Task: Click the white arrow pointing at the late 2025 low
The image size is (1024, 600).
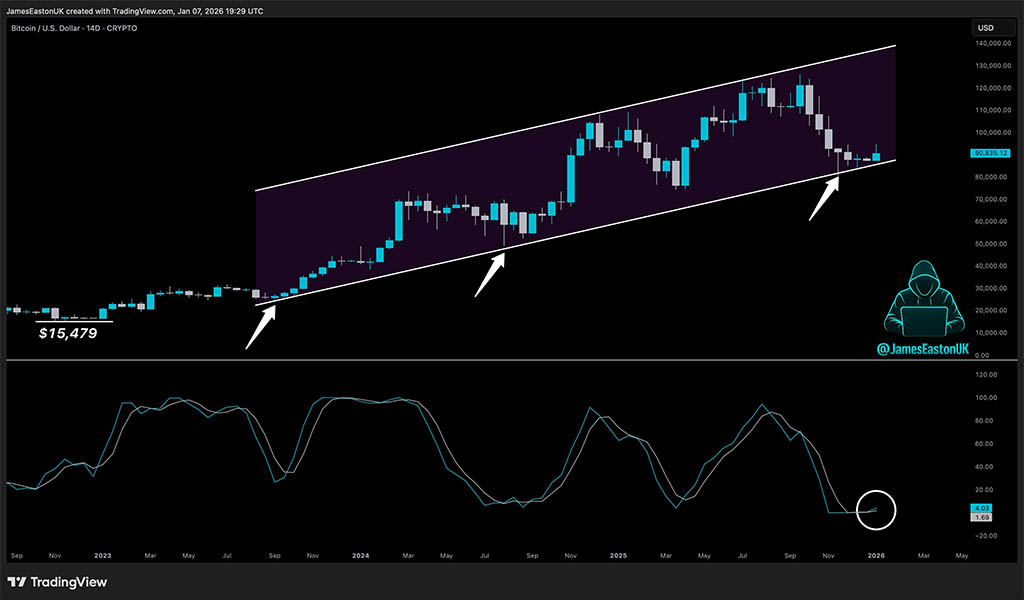Action: click(x=824, y=195)
